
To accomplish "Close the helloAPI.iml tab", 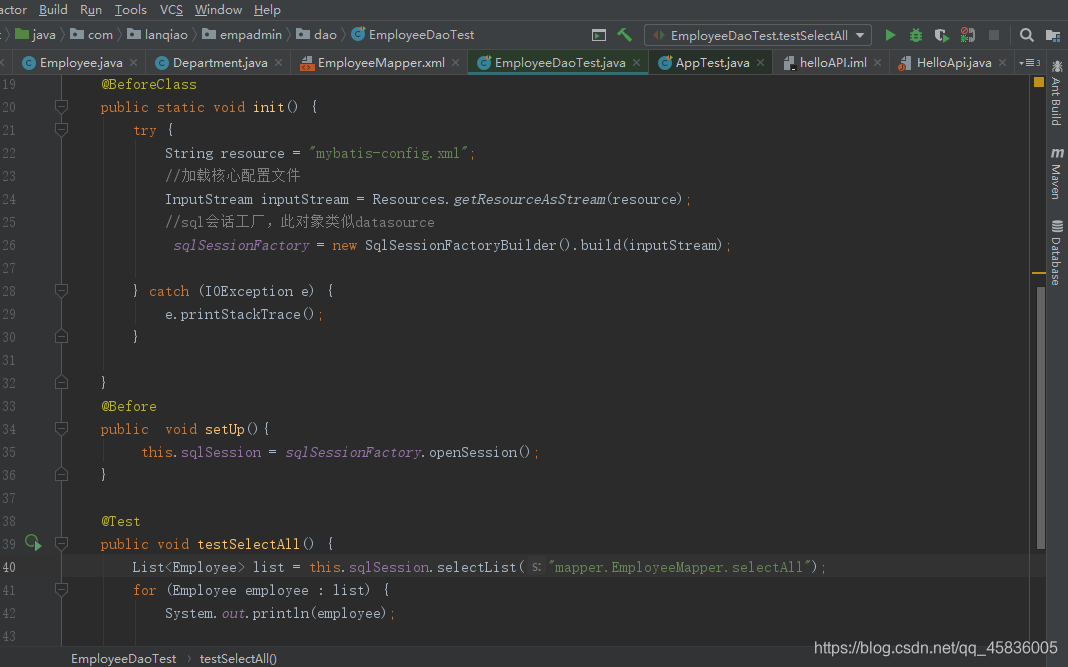I will [x=877, y=63].
